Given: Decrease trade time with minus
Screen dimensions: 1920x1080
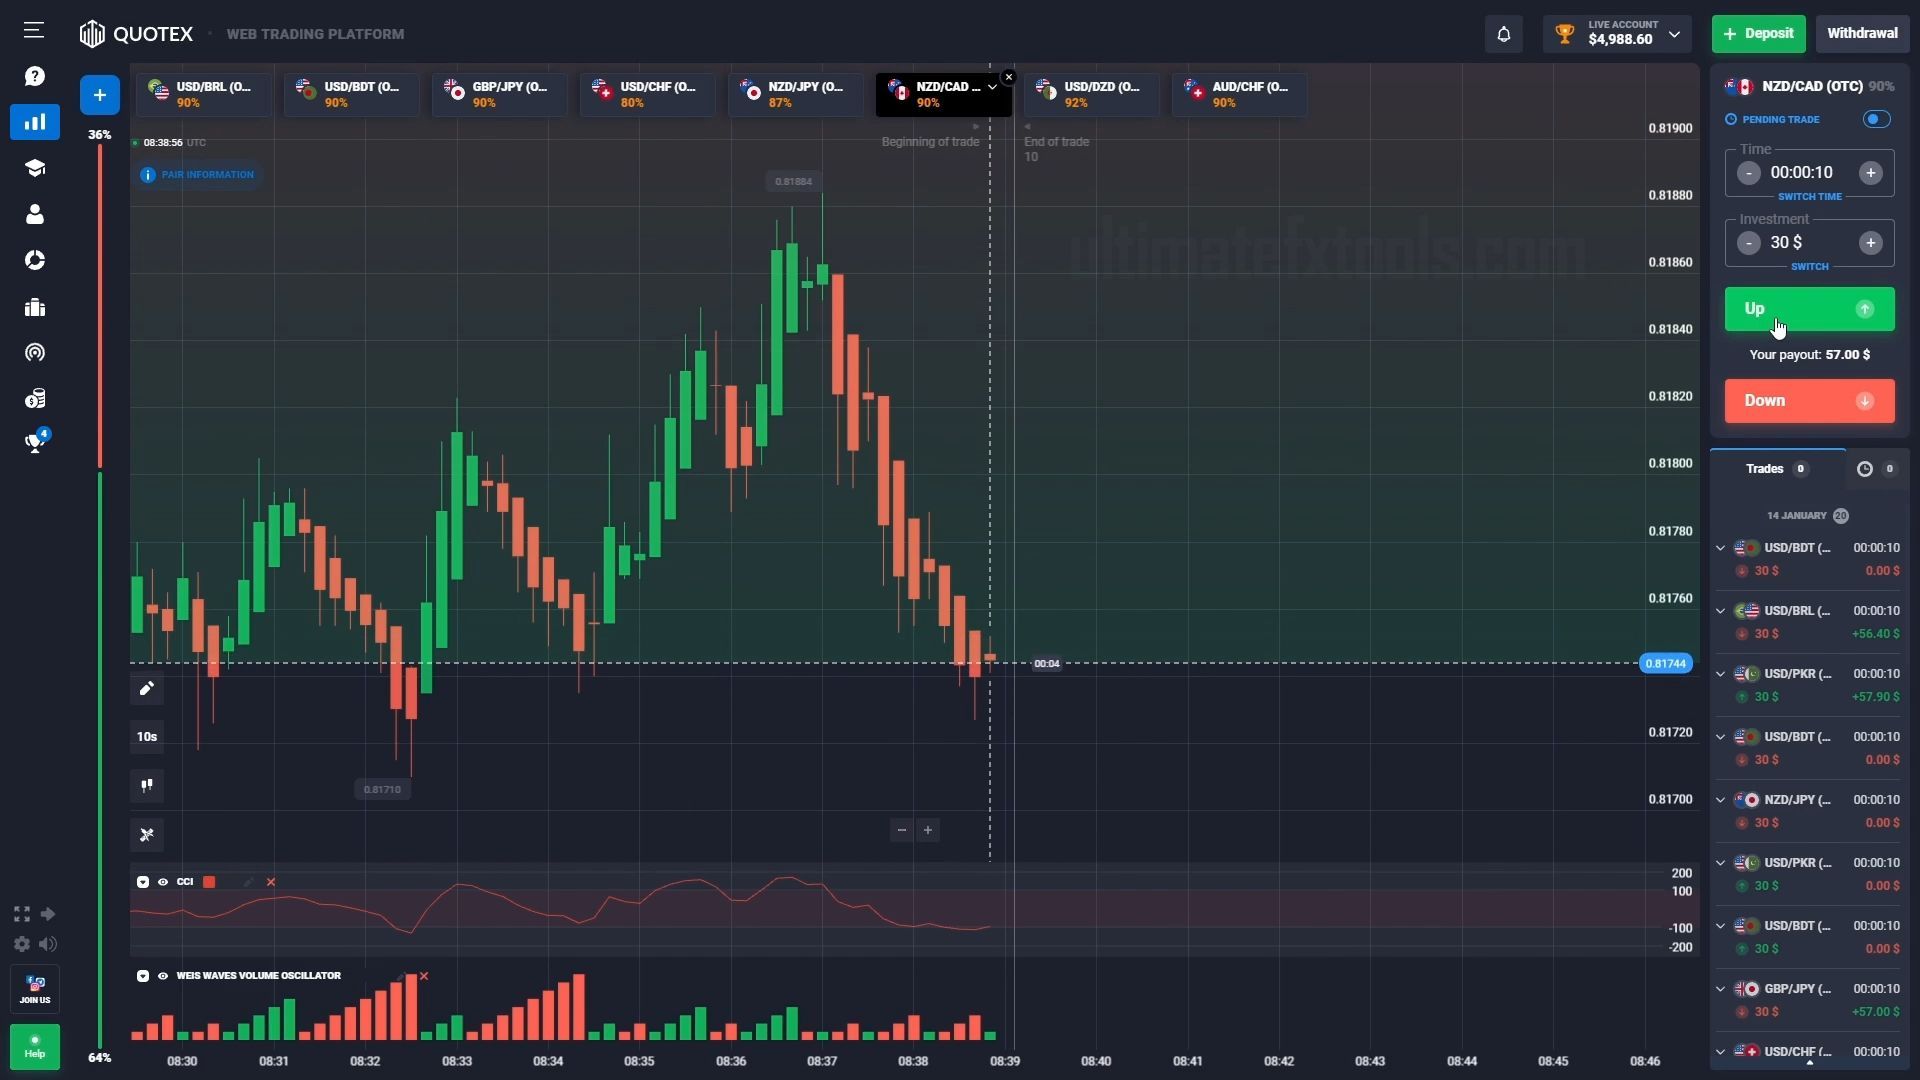Looking at the screenshot, I should (1748, 173).
